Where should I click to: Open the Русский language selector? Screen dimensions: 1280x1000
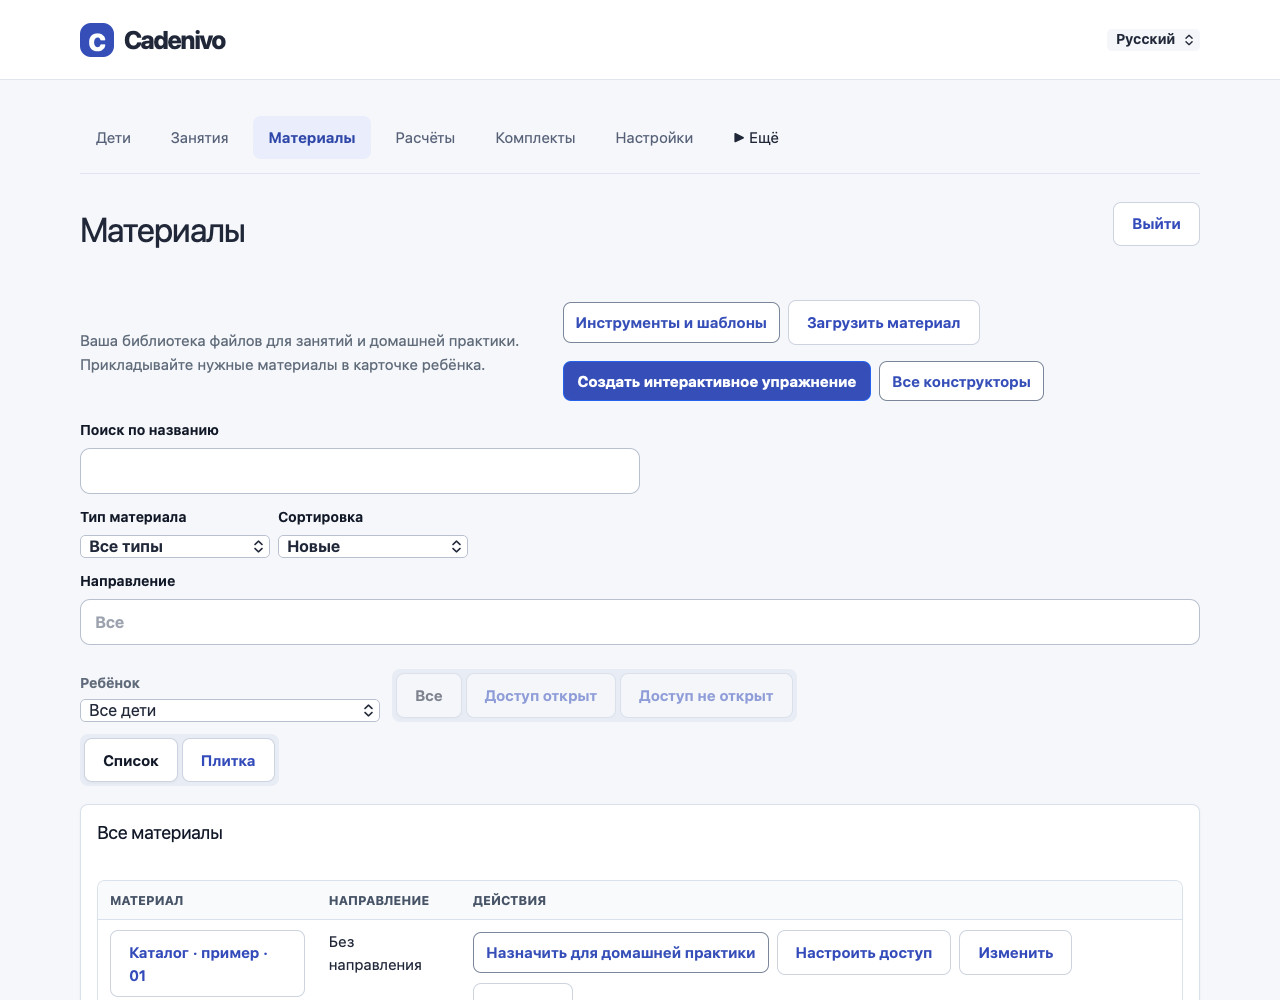[1154, 40]
